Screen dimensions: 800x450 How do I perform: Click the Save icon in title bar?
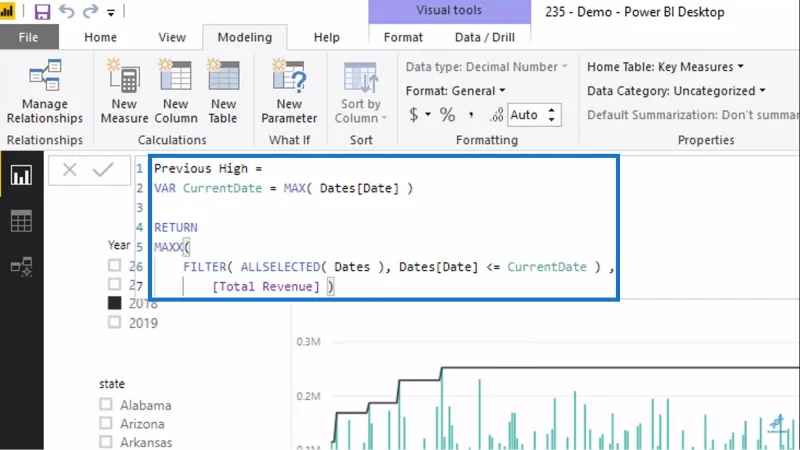[x=42, y=11]
